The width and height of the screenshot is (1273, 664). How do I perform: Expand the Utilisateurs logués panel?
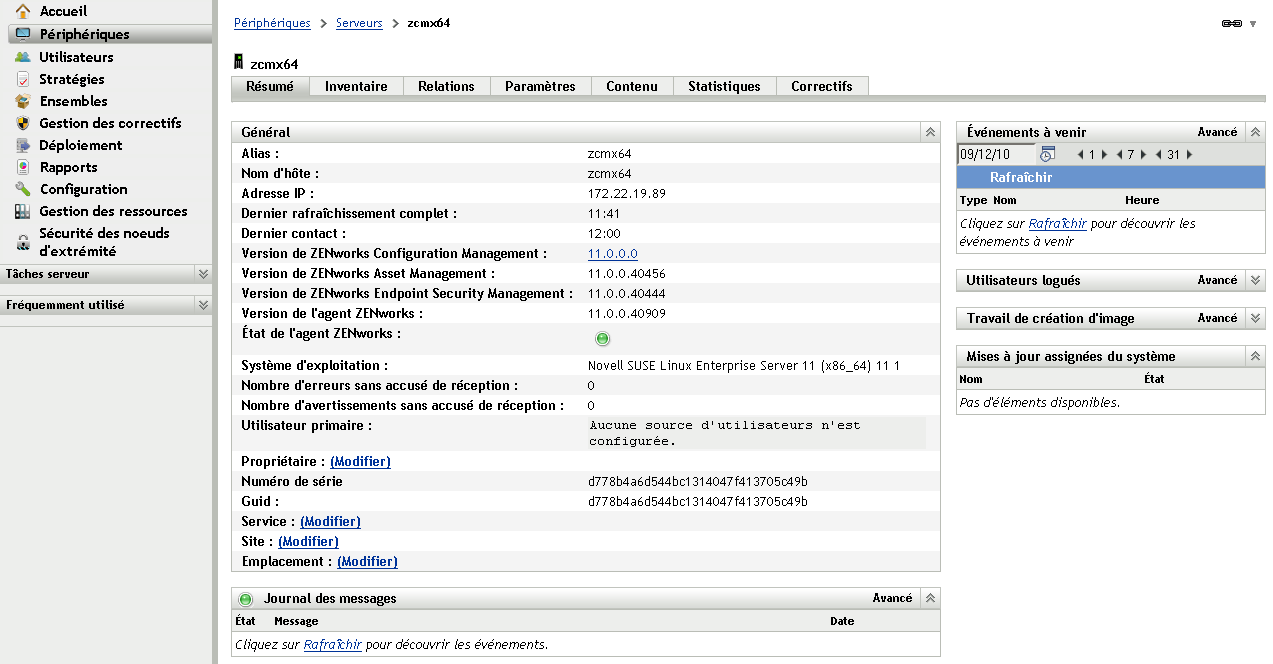(x=1256, y=281)
